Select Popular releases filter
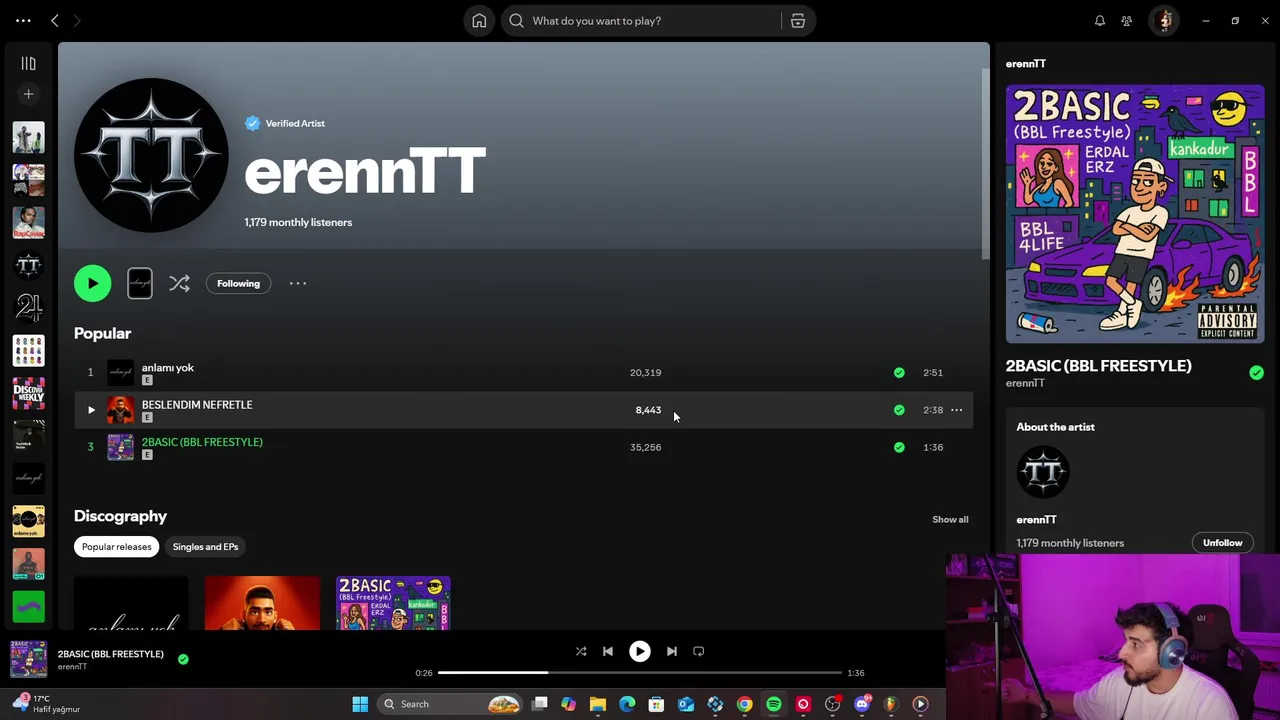 117,547
